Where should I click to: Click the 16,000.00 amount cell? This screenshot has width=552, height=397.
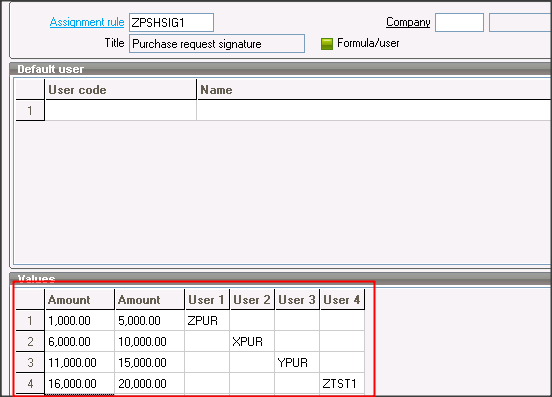pyautogui.click(x=80, y=383)
